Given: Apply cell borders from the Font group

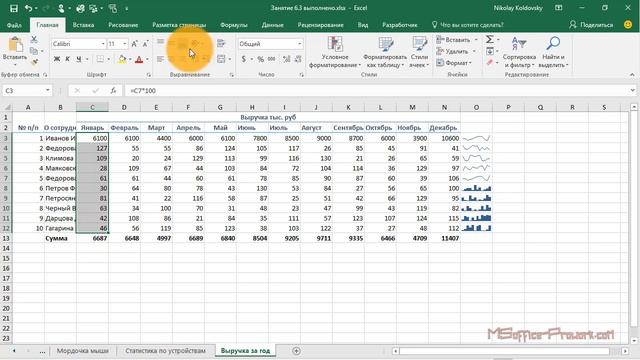Looking at the screenshot, I should (x=100, y=59).
